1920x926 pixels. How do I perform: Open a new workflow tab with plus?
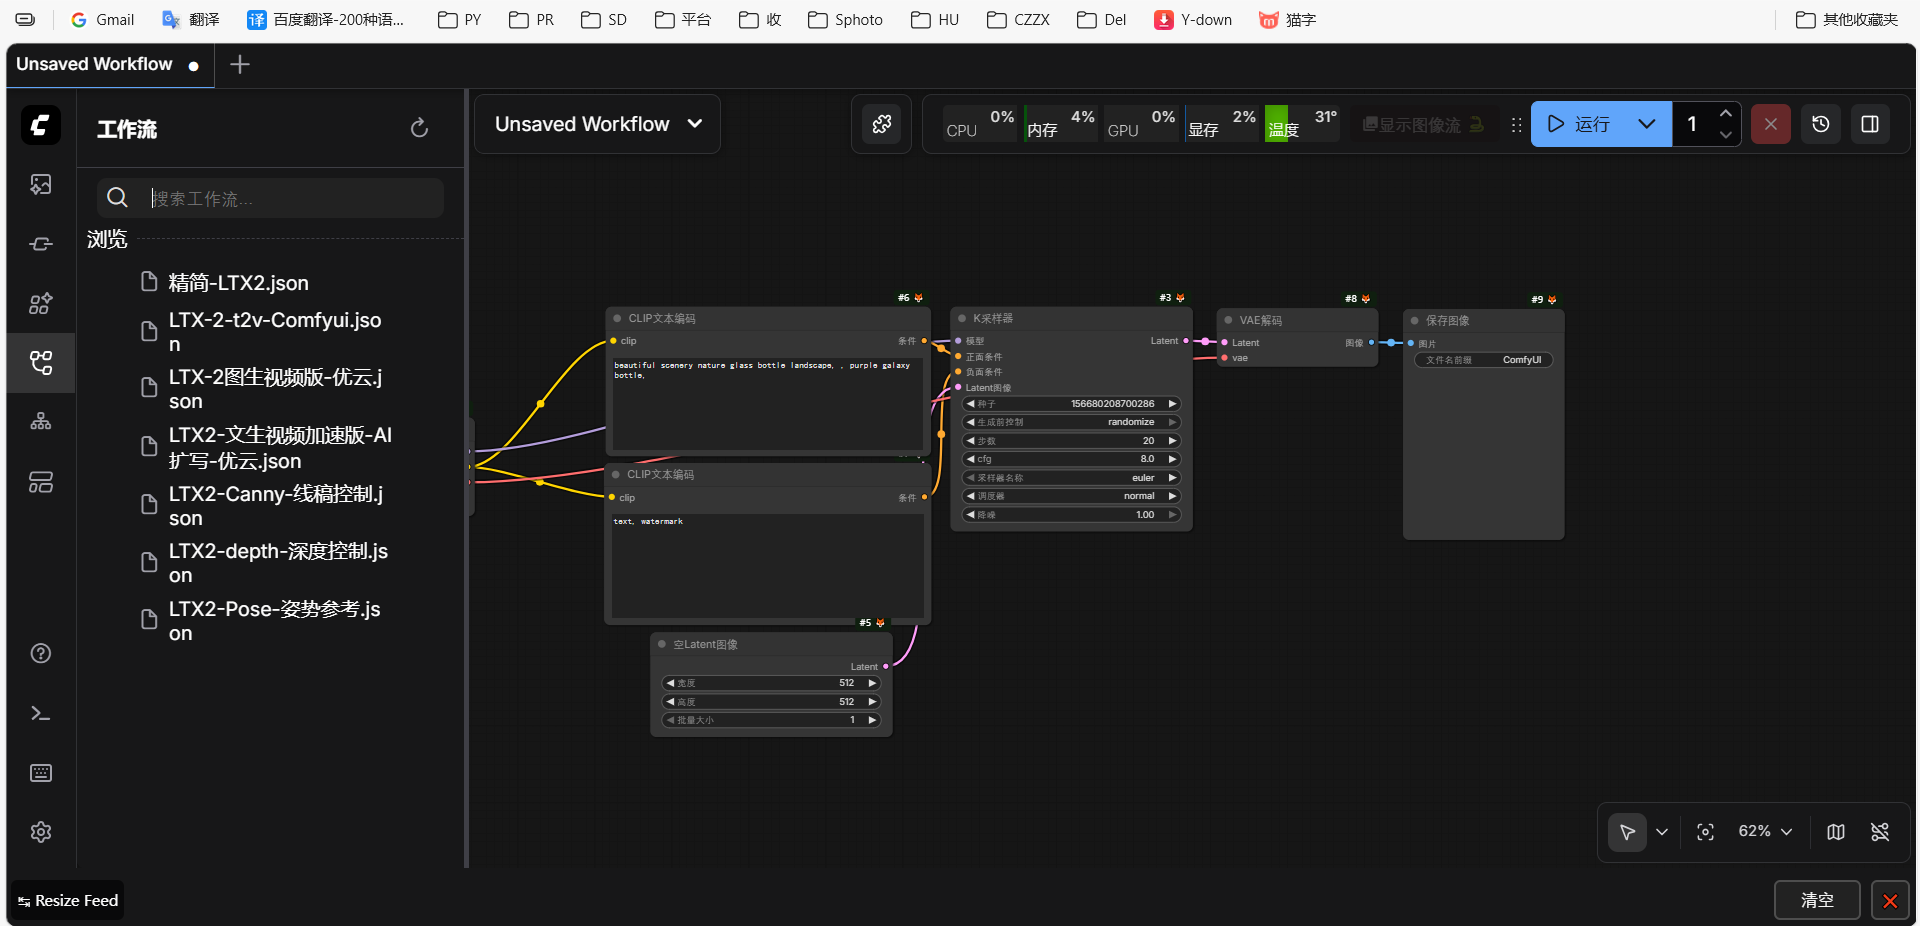240,65
